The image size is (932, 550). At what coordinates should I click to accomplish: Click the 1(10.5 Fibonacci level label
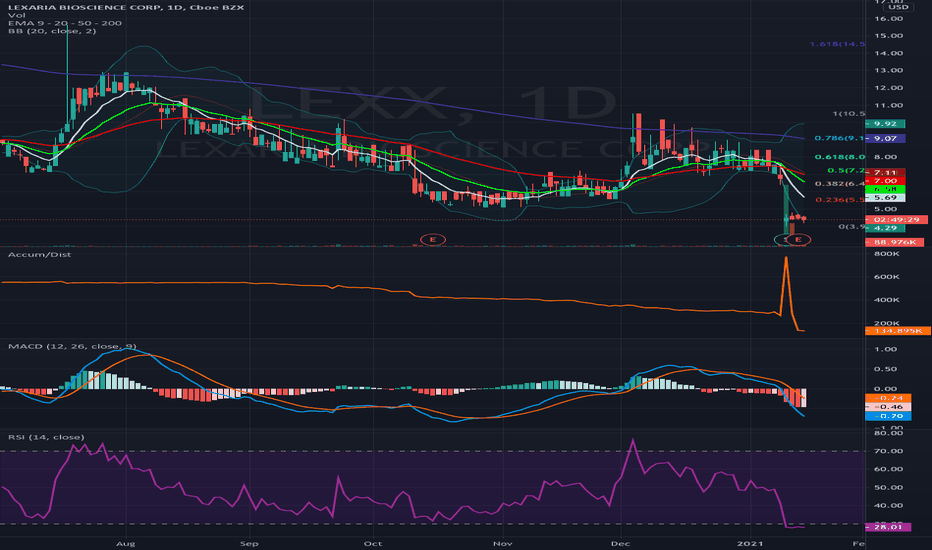849,114
